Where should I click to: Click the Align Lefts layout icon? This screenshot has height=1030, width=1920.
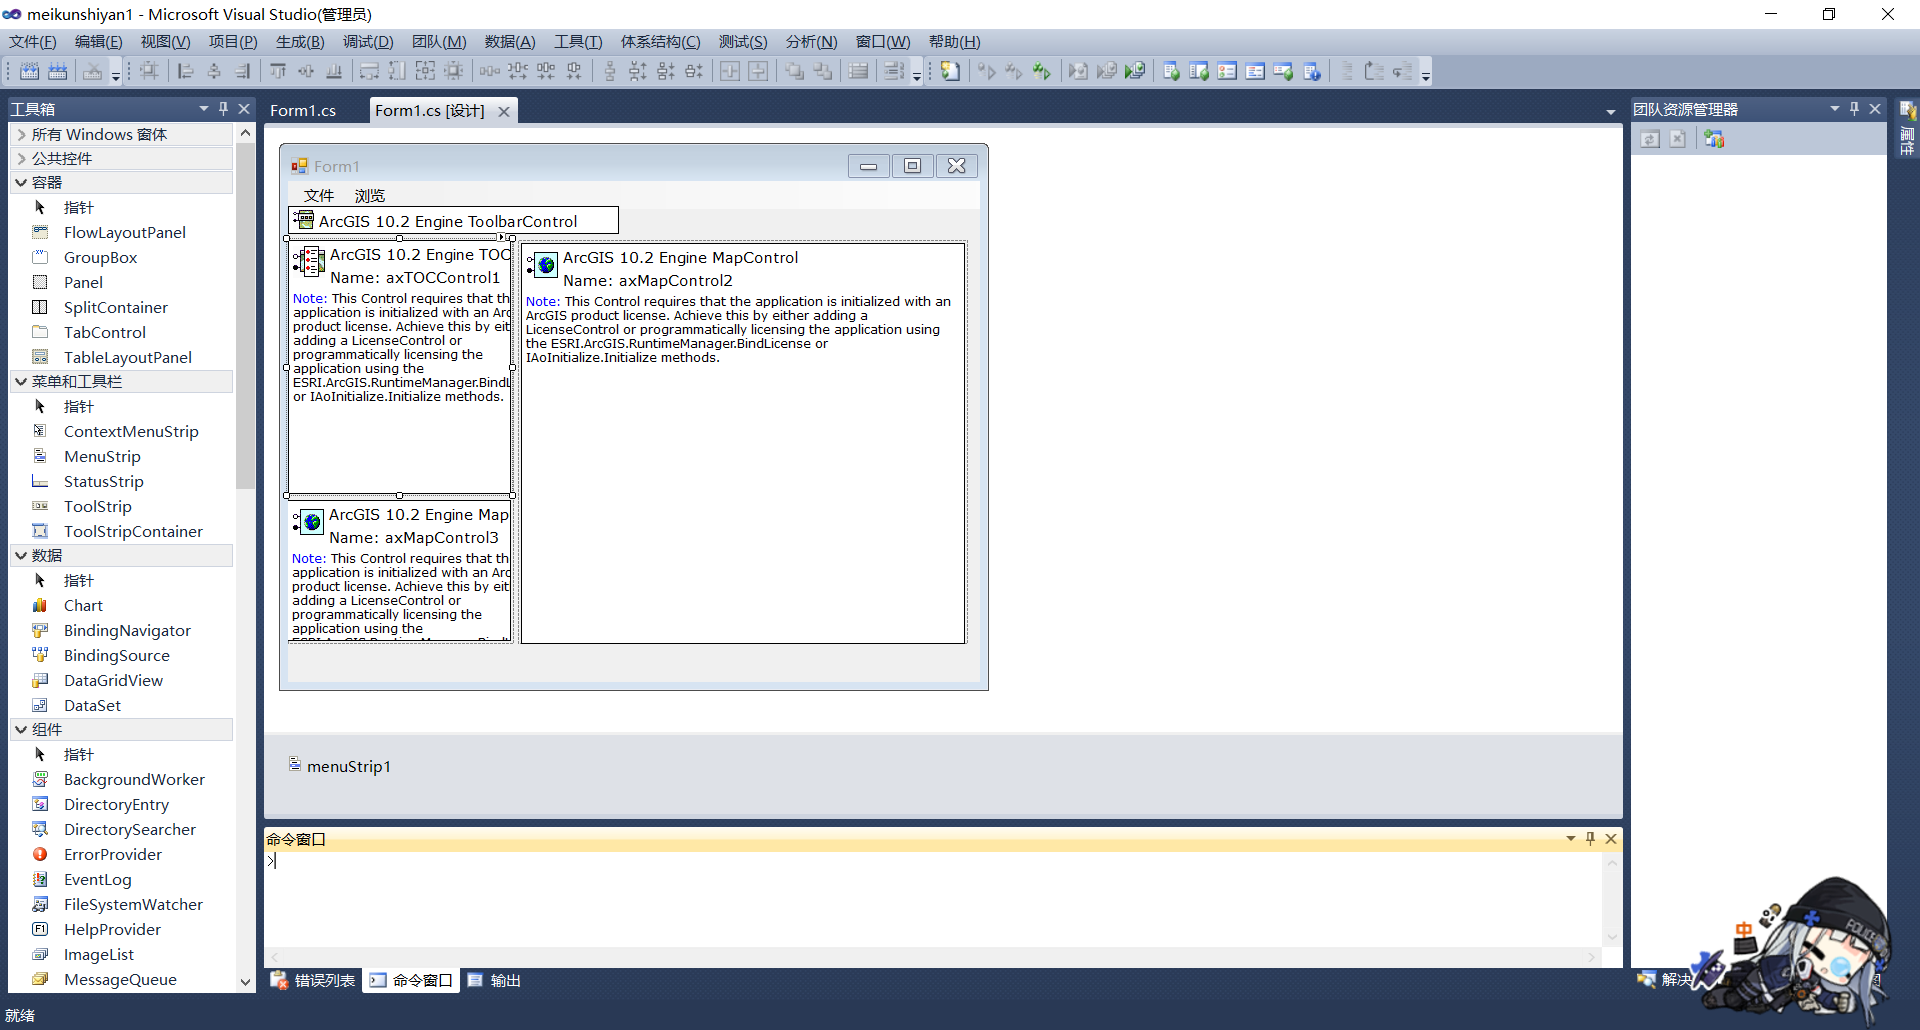(x=185, y=71)
